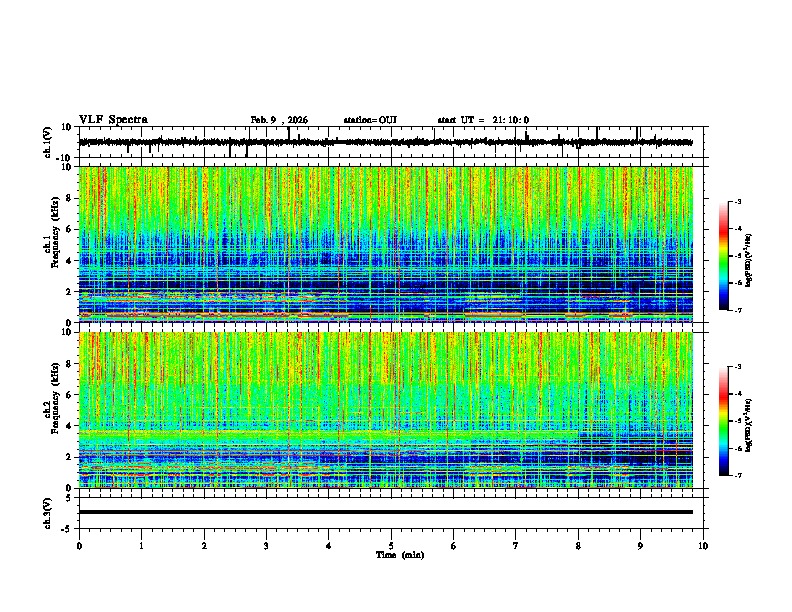Click time axis tick label '7'
The height and width of the screenshot is (612, 792).
tap(516, 546)
